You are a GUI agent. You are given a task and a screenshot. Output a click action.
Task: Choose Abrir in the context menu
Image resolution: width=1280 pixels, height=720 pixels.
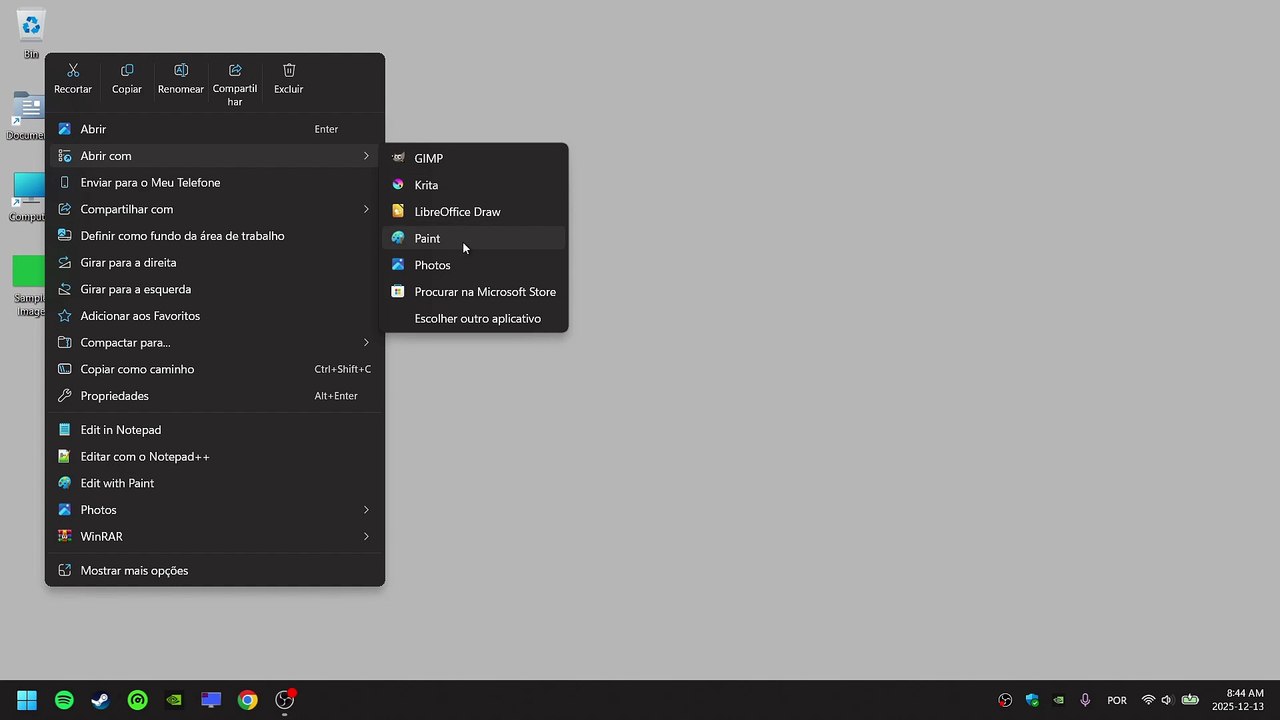tap(215, 129)
